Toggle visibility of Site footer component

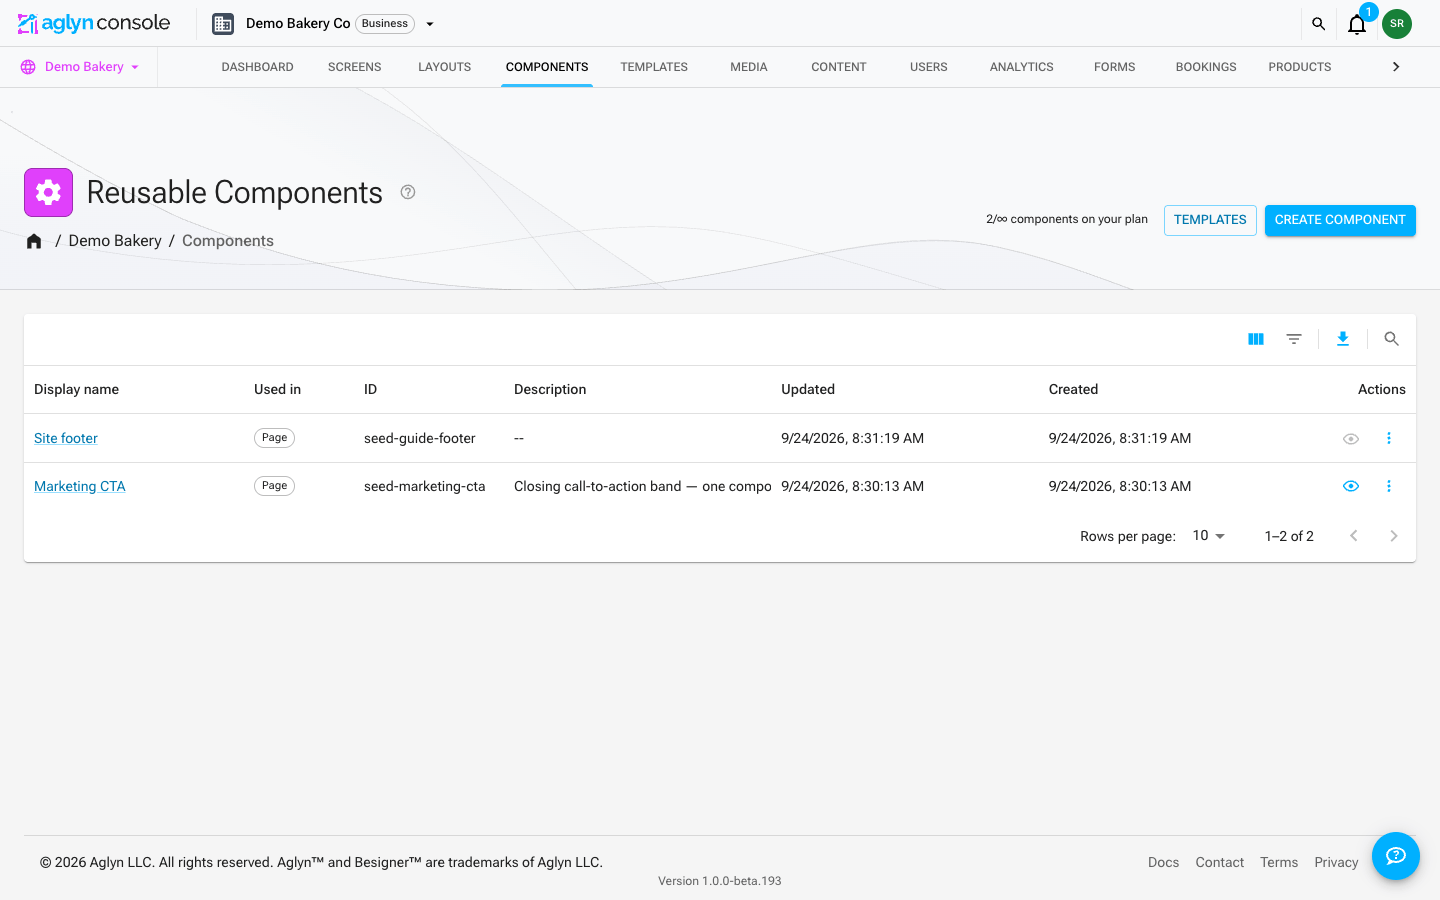pyautogui.click(x=1351, y=439)
